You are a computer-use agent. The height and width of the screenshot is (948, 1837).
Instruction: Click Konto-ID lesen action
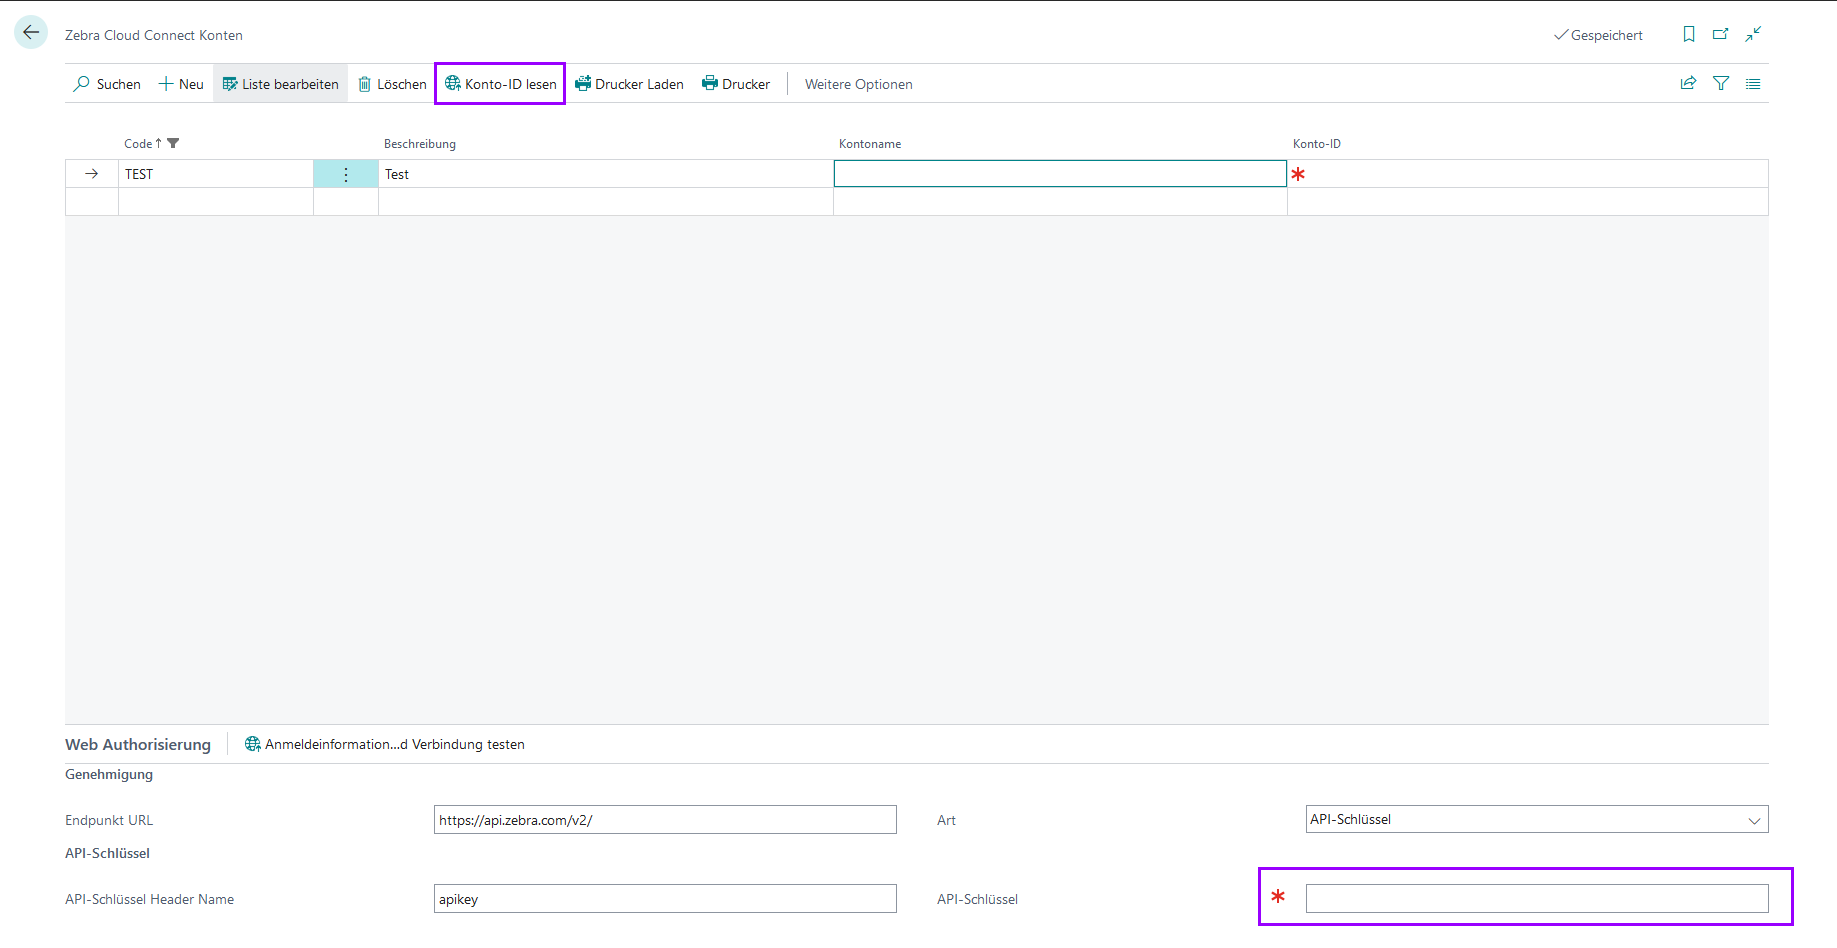pos(501,84)
